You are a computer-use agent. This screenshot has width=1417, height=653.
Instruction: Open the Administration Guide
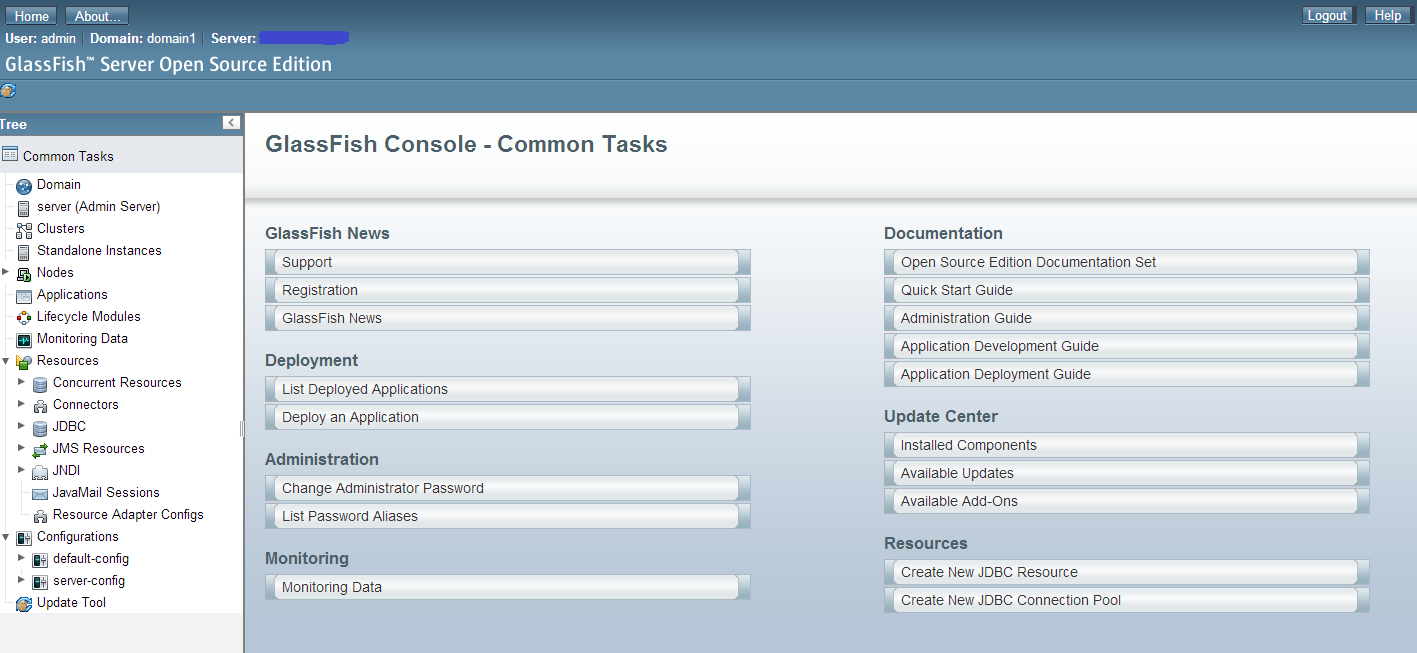coord(1127,318)
